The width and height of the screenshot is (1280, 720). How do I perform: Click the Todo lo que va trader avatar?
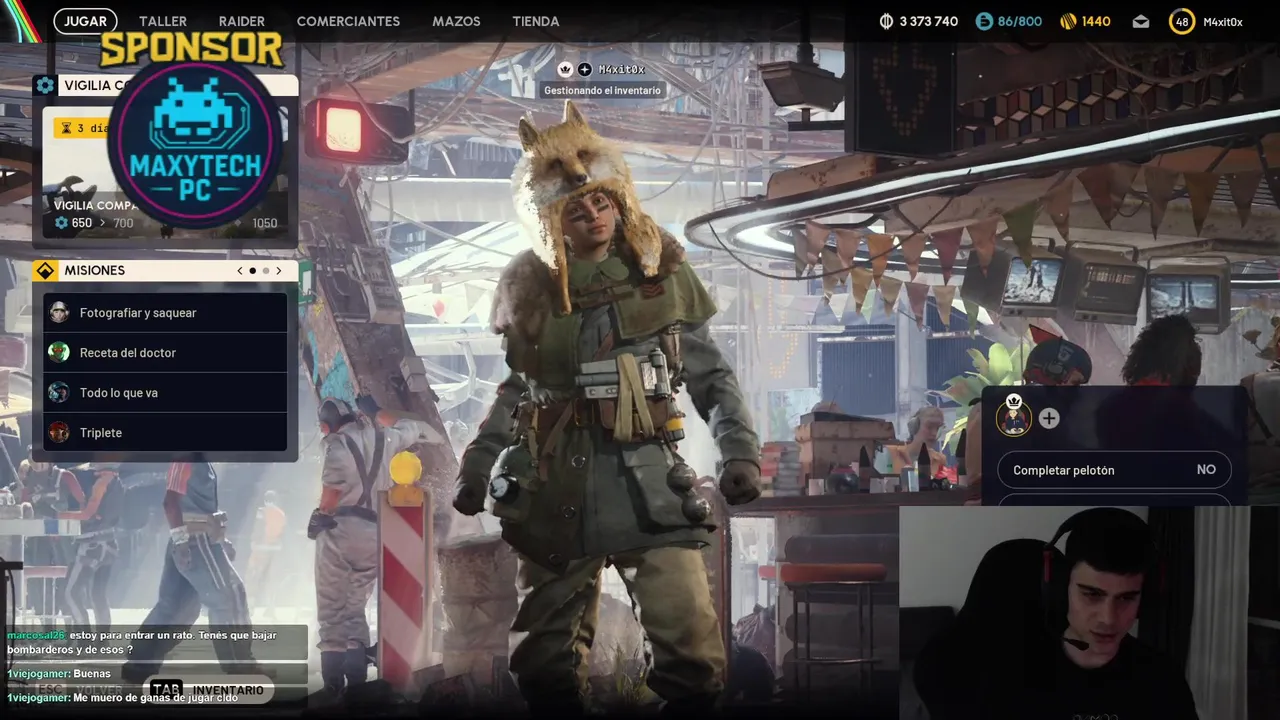click(59, 392)
